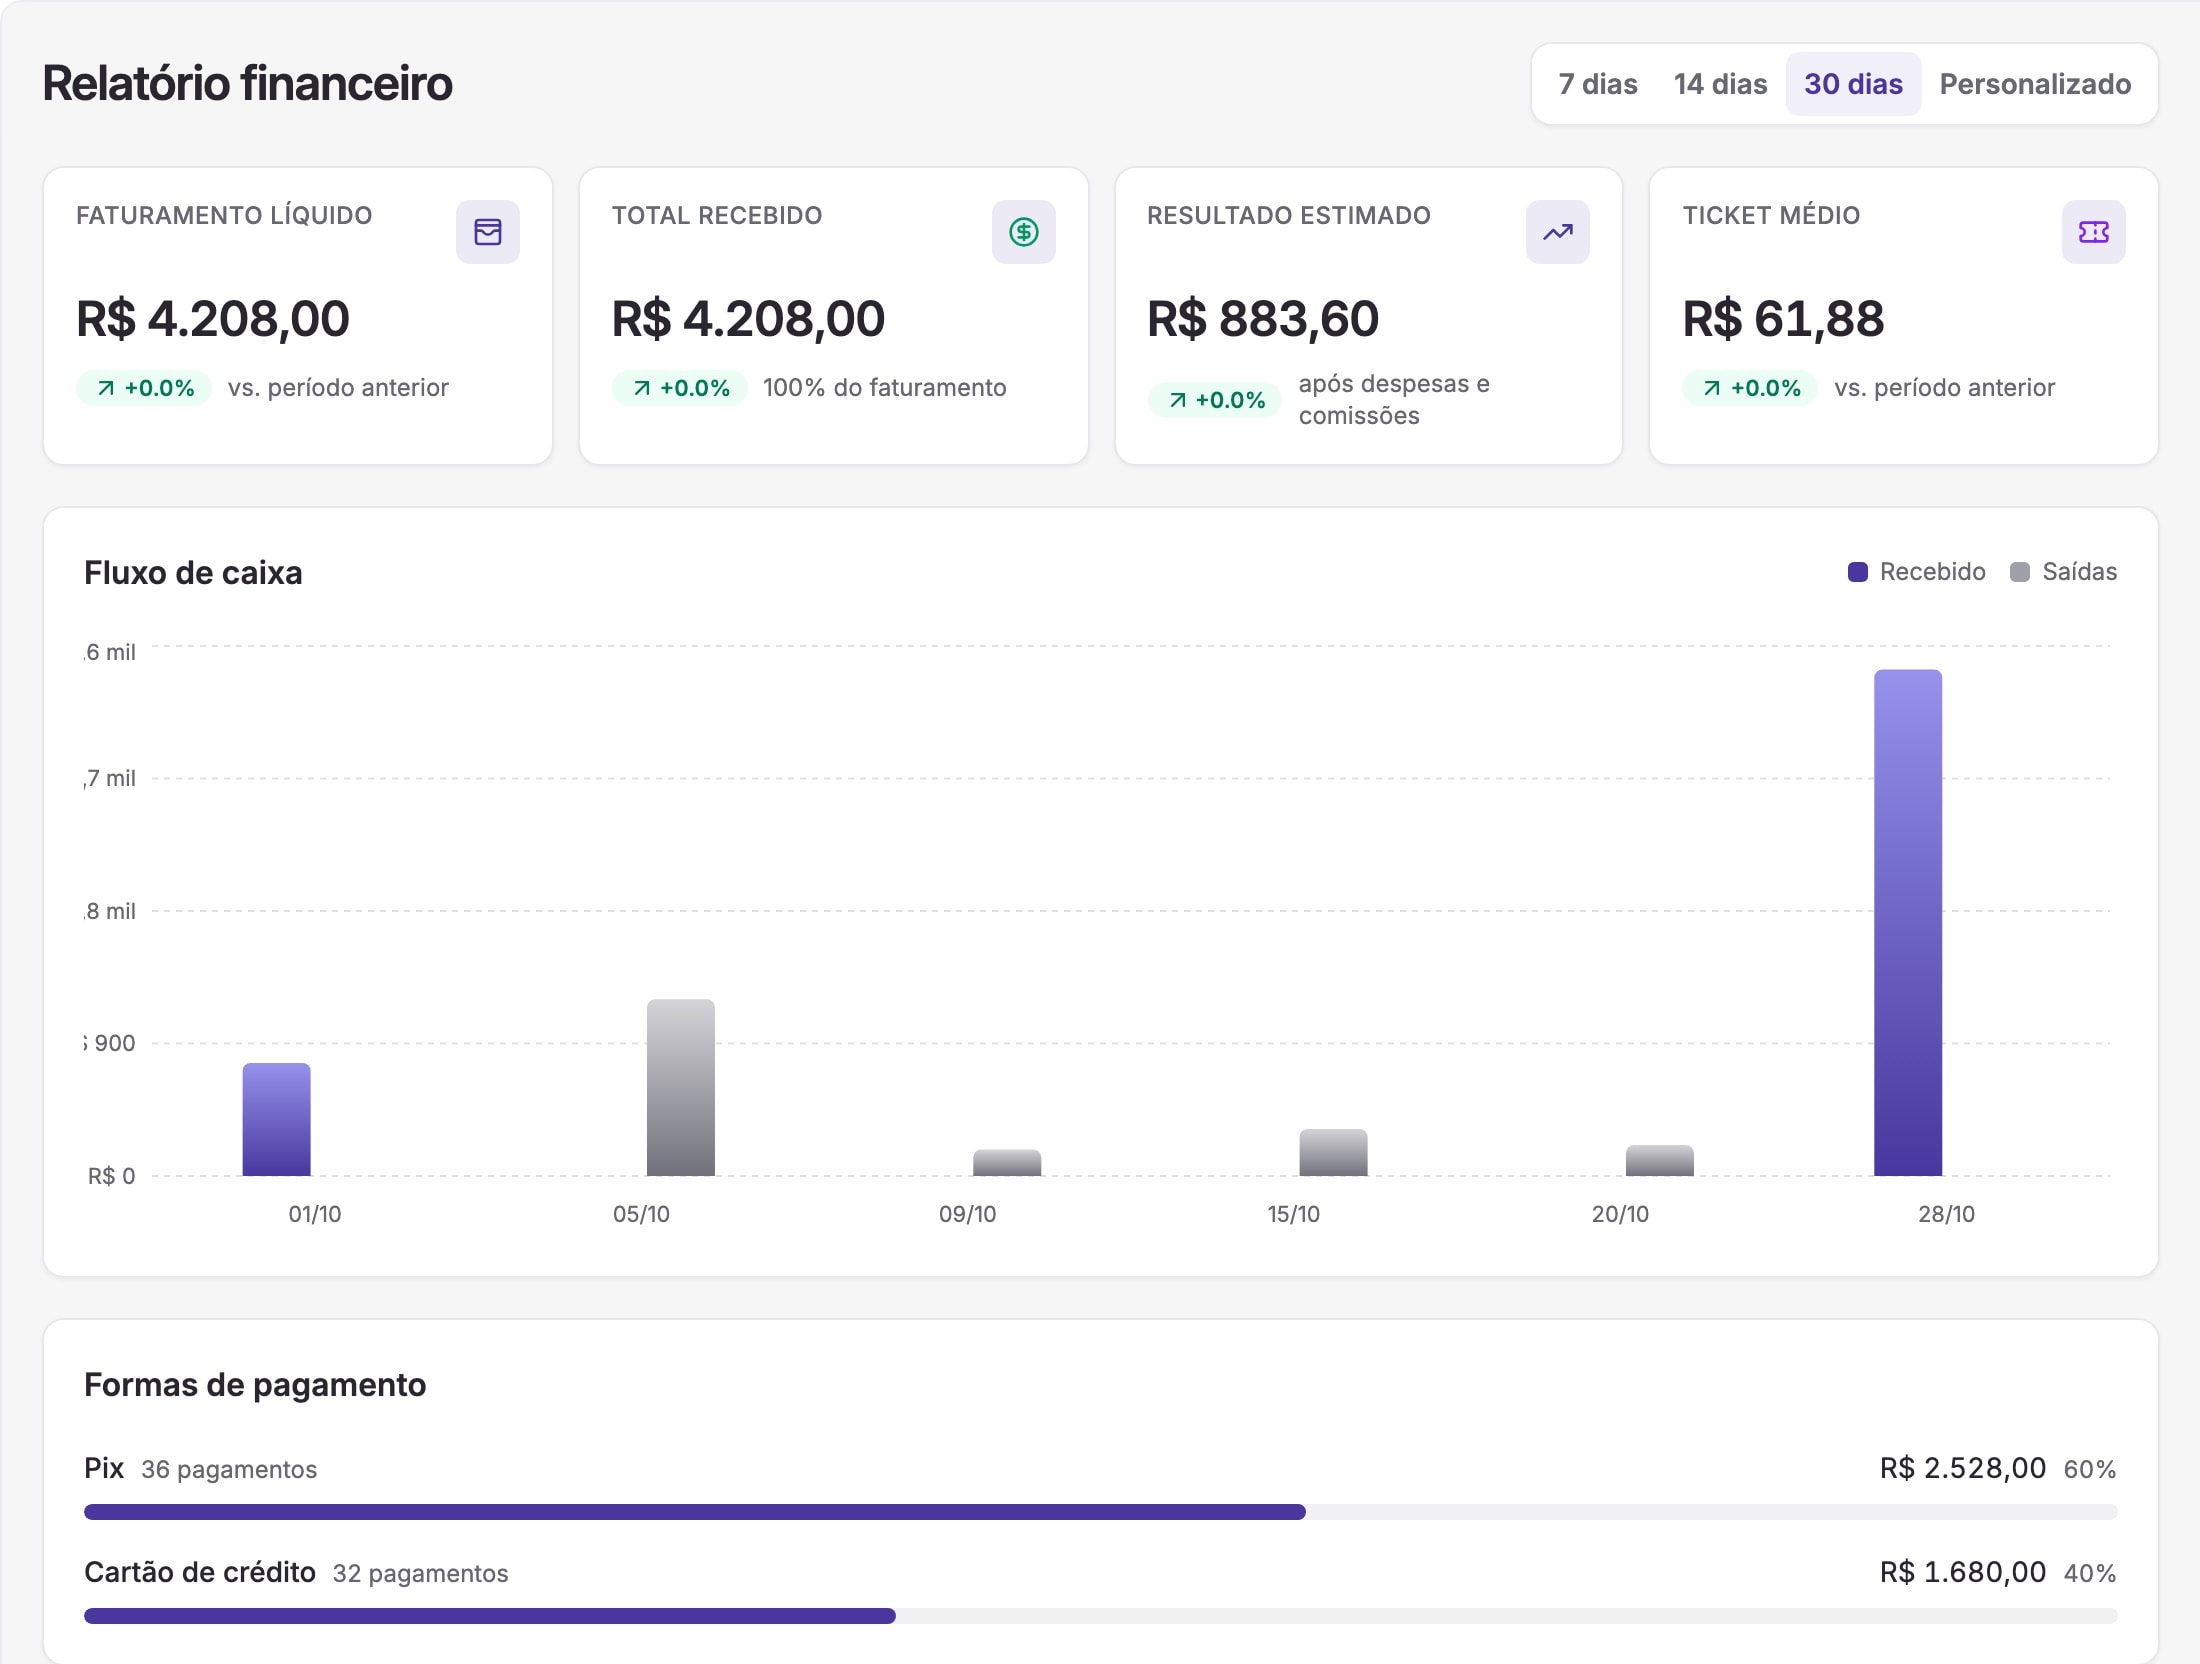
Task: Click the gray Saídas bar at 05/10
Action: (x=681, y=1088)
